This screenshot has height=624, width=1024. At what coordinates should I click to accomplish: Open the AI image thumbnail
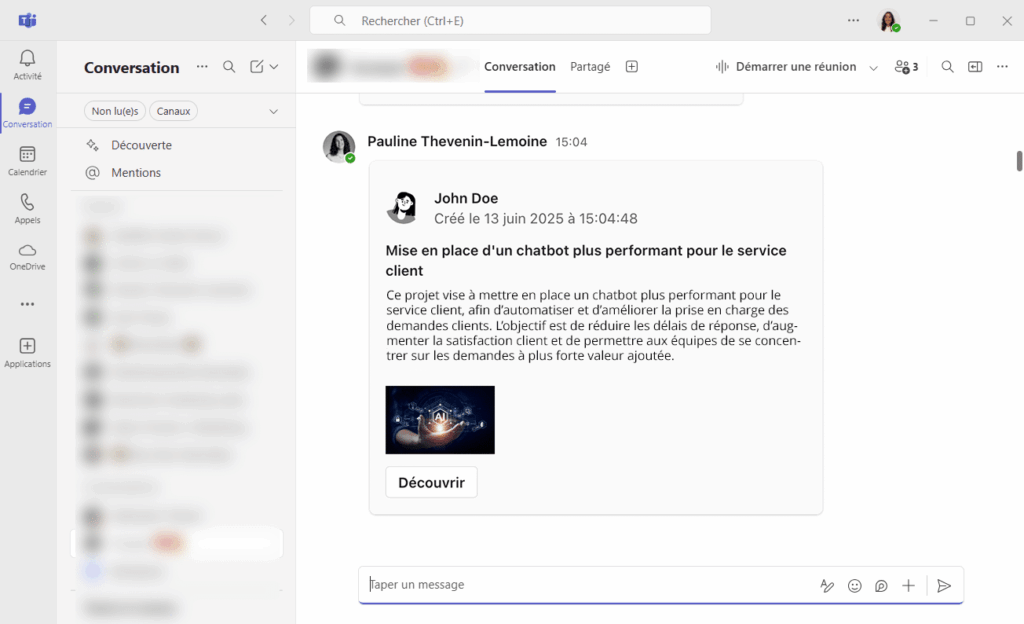(440, 420)
